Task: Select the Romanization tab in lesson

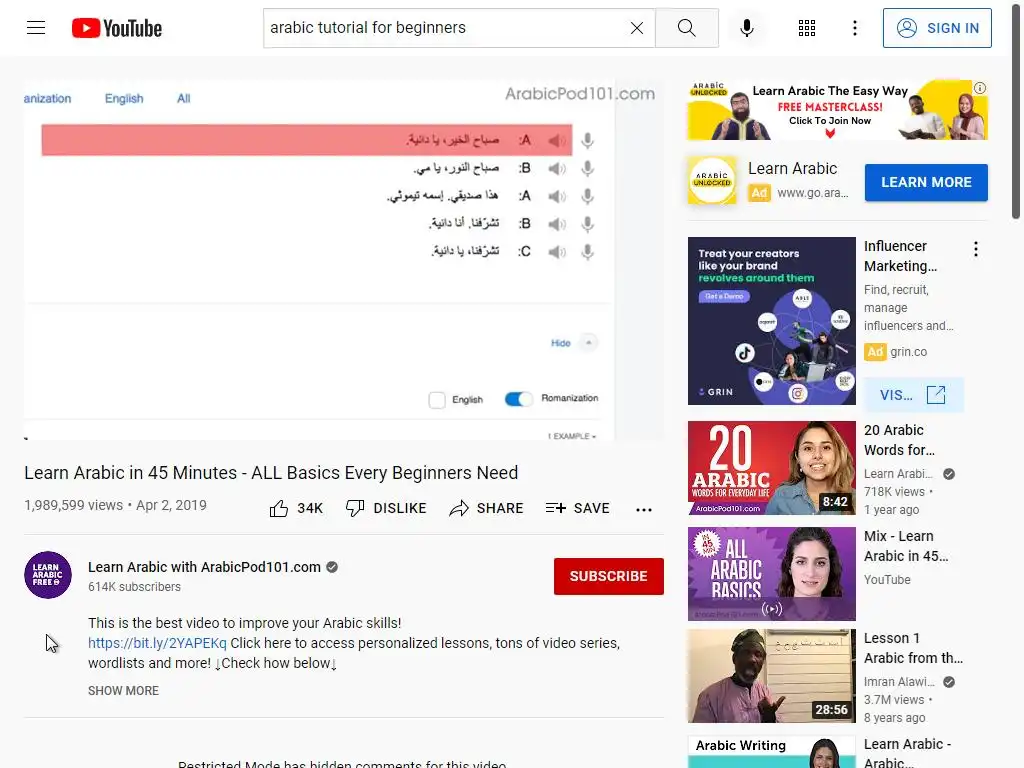Action: [47, 99]
